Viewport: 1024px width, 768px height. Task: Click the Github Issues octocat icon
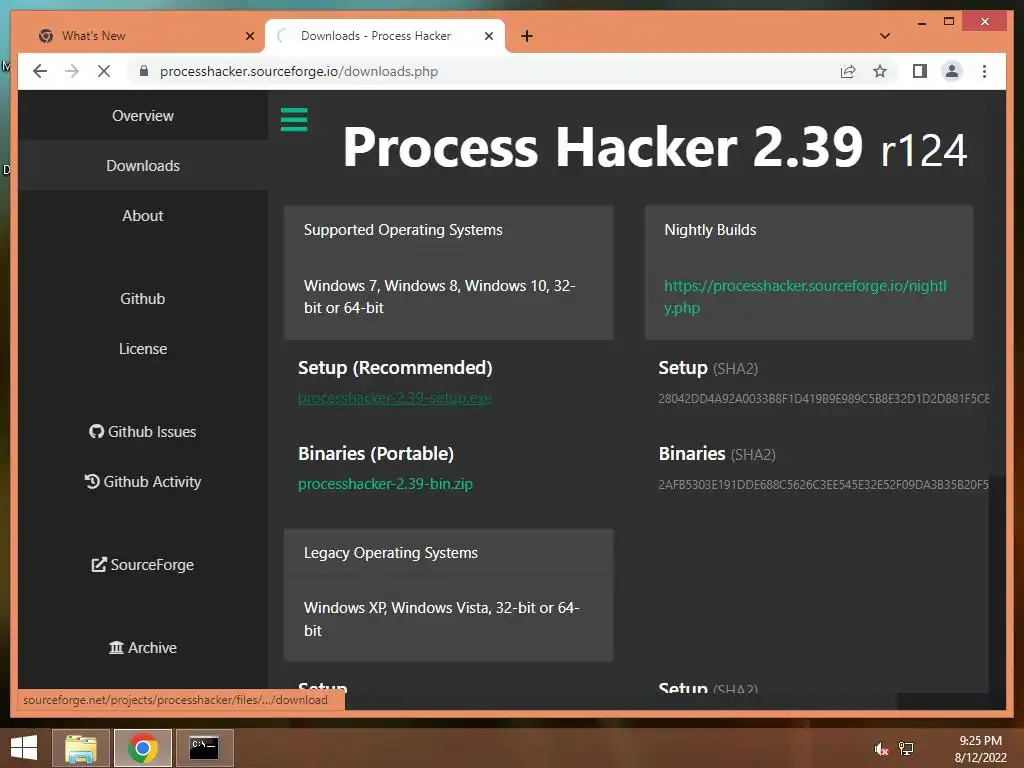point(97,432)
